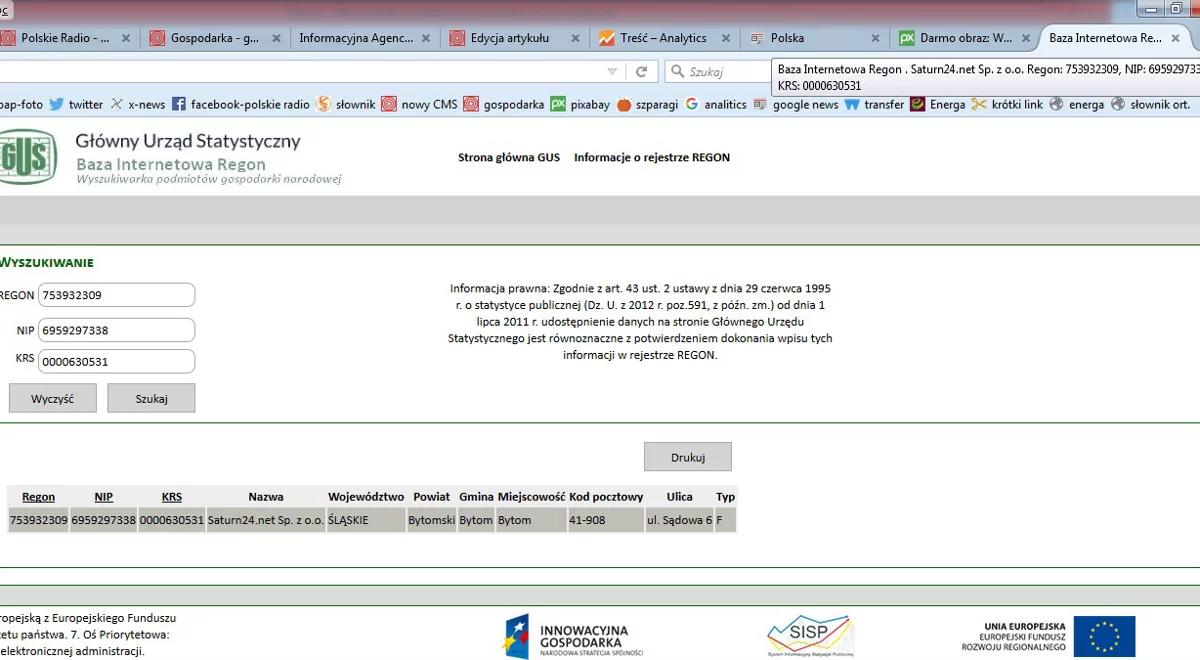Open the lowercase energa bookmark
Image resolution: width=1200 pixels, height=660 pixels.
[1077, 104]
